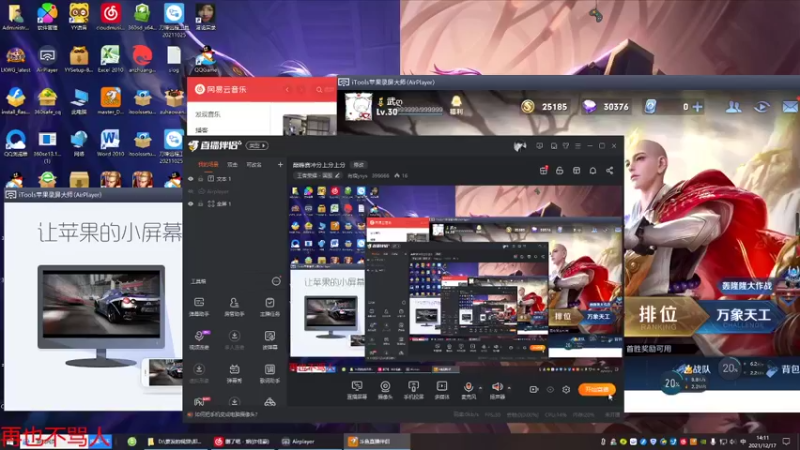Viewport: 800px width, 450px height.
Task: Click the plus icon beside the 0 currency
Action: pos(697,107)
